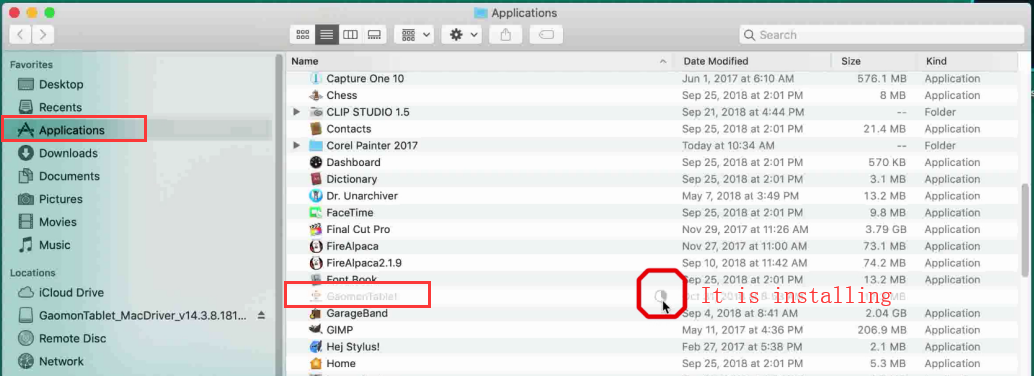Select the Dashboard app icon
The width and height of the screenshot is (1034, 376).
(x=315, y=162)
